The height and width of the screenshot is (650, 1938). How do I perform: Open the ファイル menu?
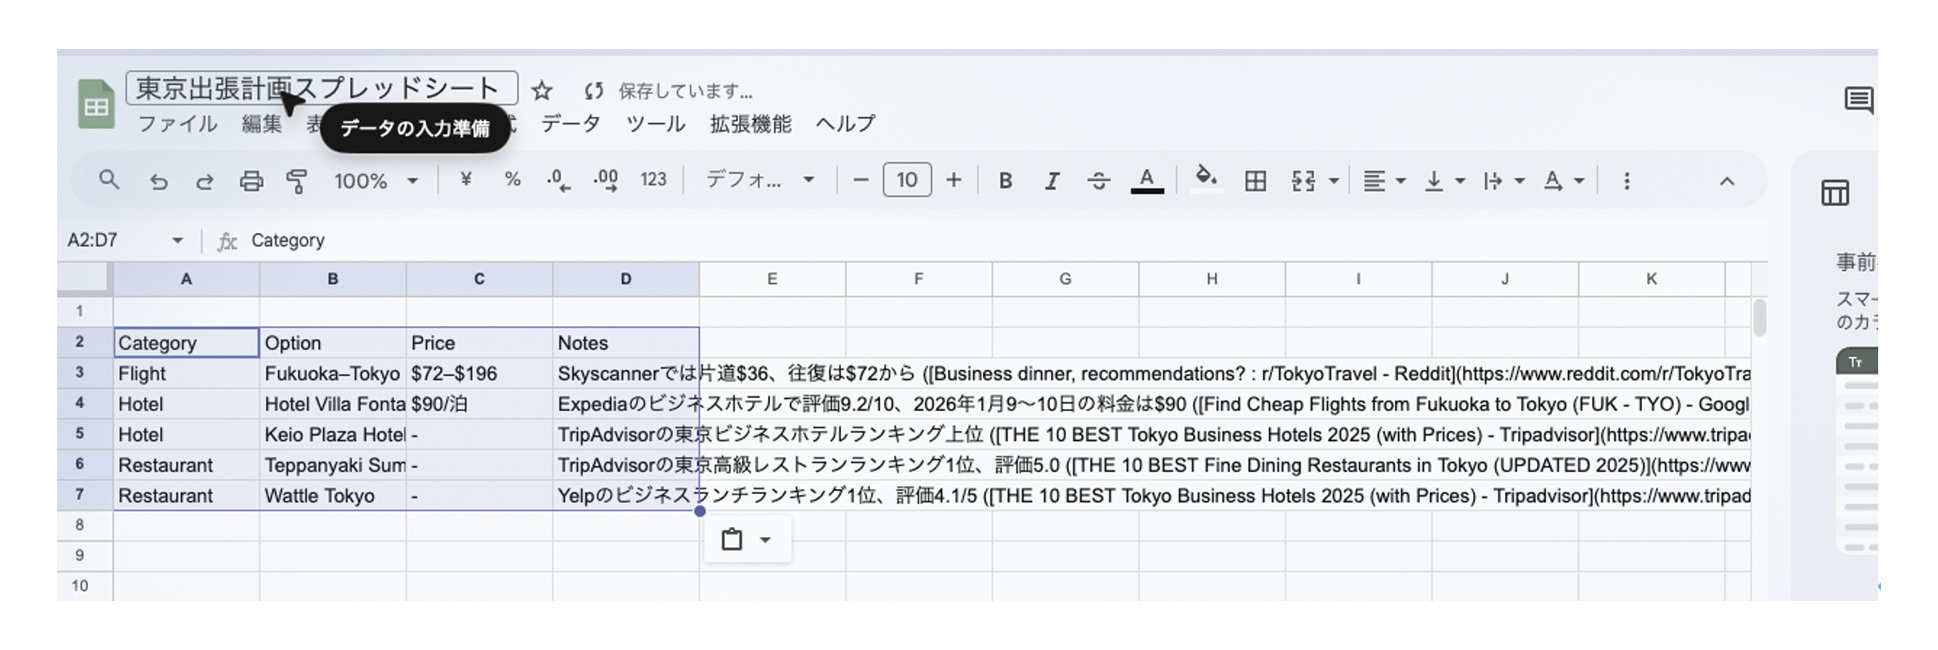[x=177, y=124]
